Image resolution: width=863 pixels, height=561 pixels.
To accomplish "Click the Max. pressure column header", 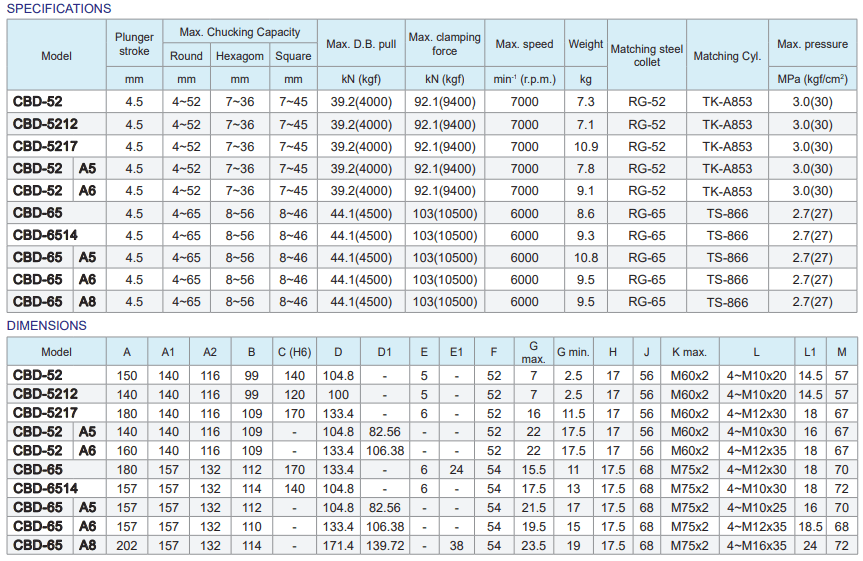I will point(812,44).
